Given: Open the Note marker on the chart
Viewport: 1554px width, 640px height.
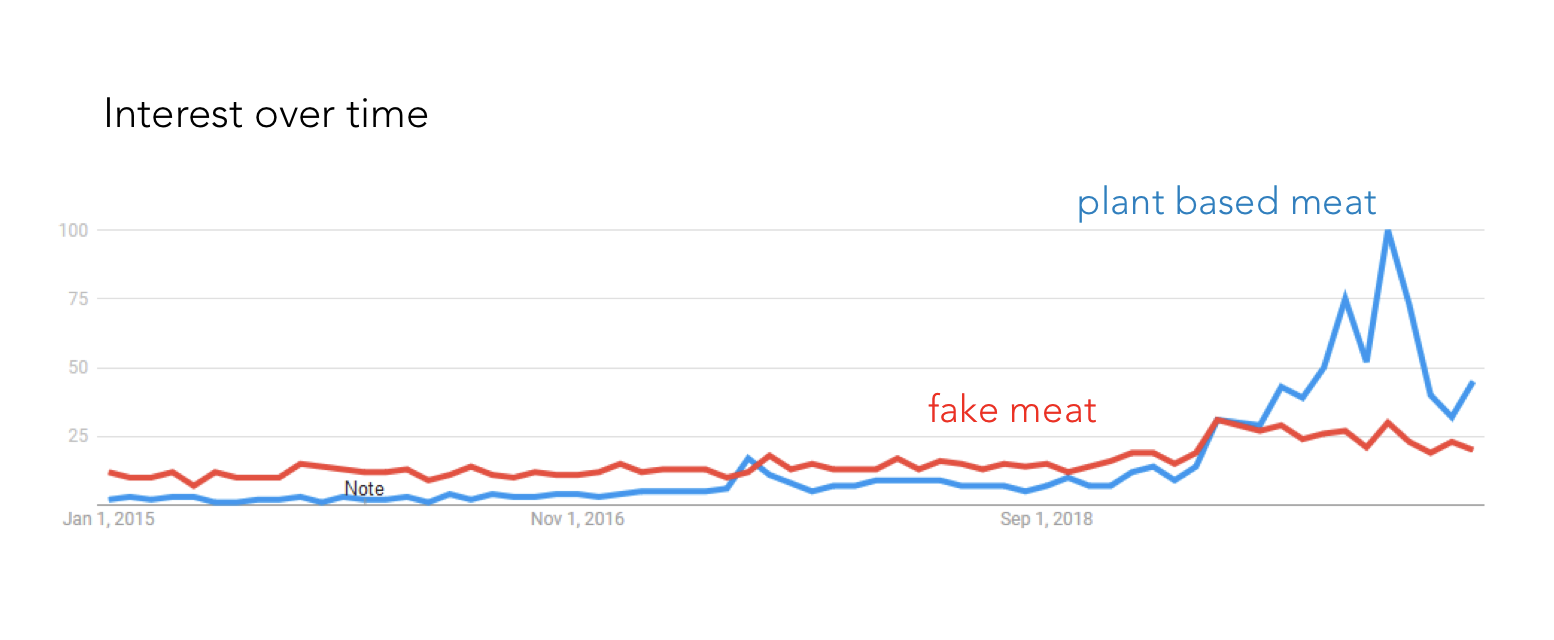Looking at the screenshot, I should point(364,489).
